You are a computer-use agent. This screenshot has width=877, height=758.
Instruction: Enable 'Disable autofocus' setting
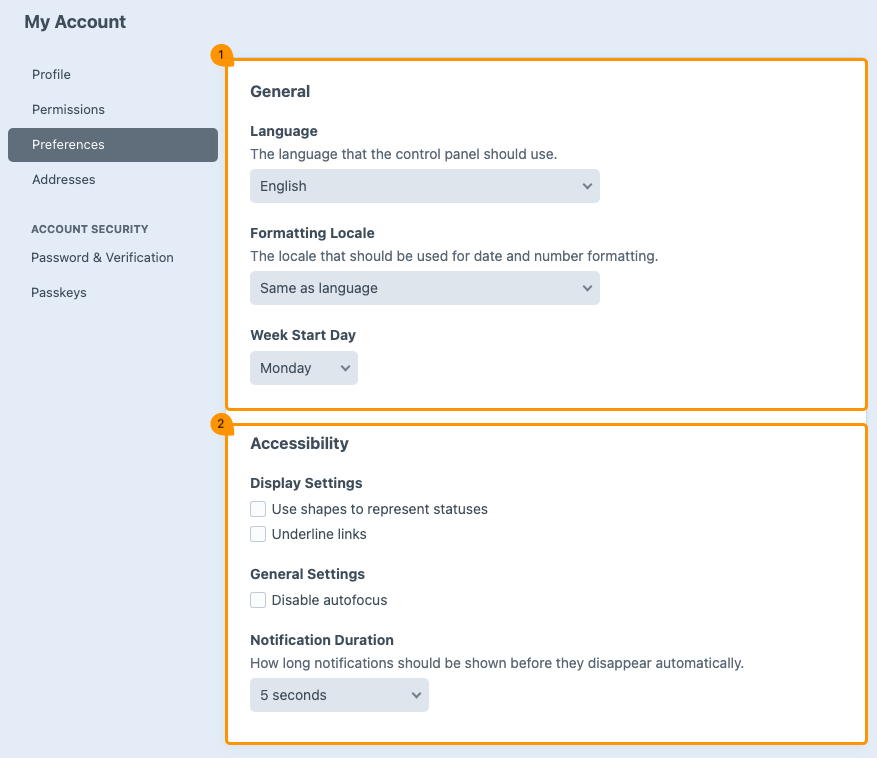(258, 600)
